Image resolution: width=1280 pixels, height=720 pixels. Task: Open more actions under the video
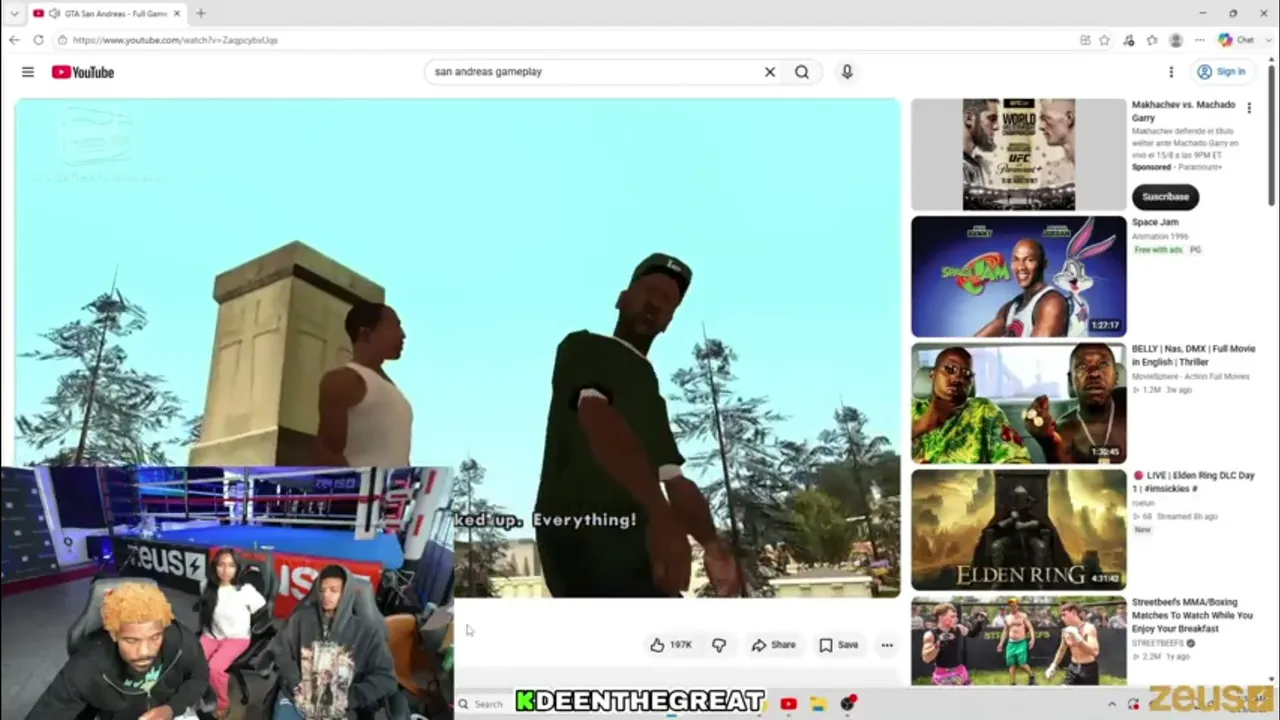coord(887,645)
